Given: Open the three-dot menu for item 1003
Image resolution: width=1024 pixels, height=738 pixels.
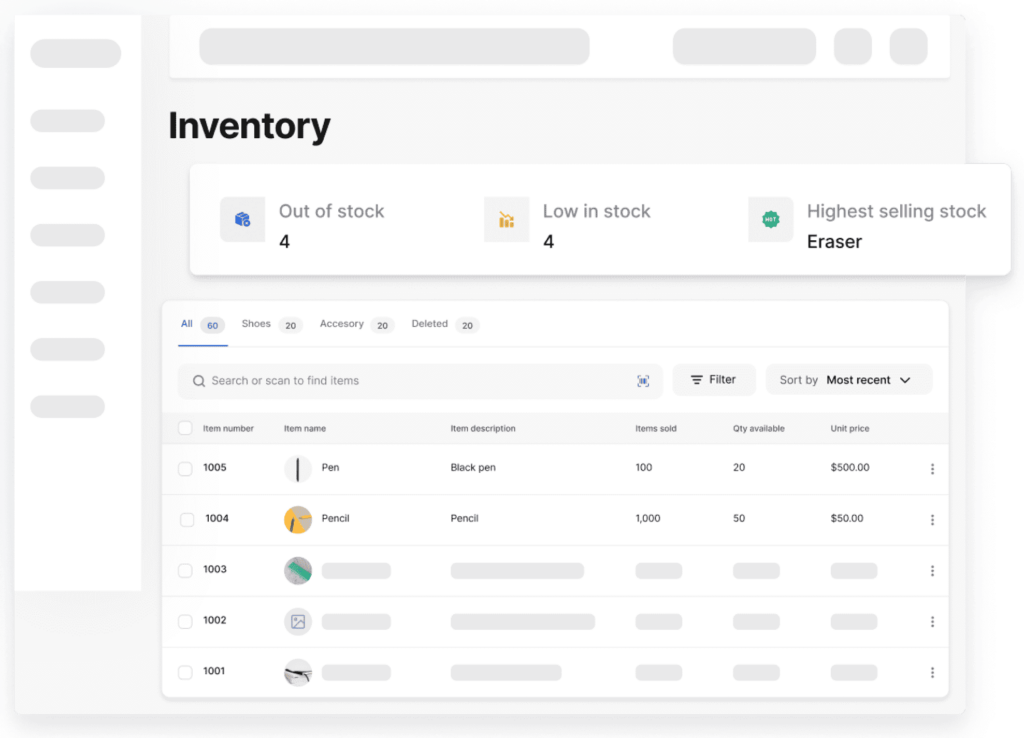Looking at the screenshot, I should coord(932,571).
